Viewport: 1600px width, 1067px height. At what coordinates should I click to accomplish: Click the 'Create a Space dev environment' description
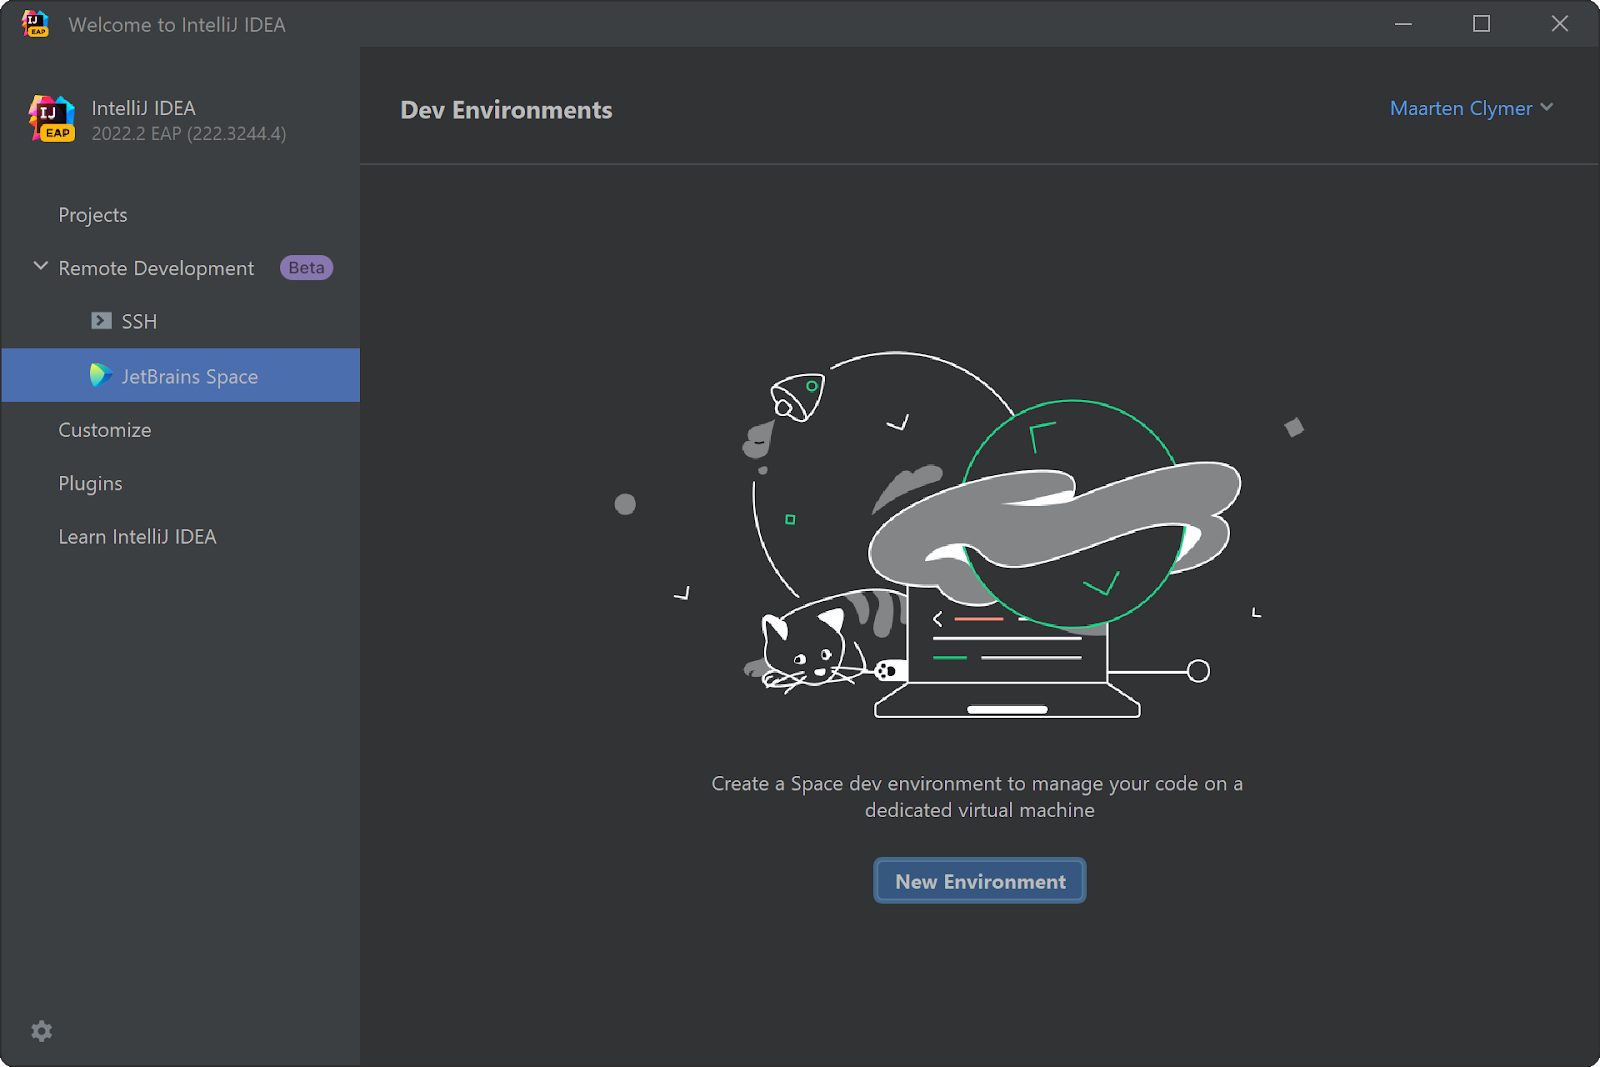pos(978,797)
